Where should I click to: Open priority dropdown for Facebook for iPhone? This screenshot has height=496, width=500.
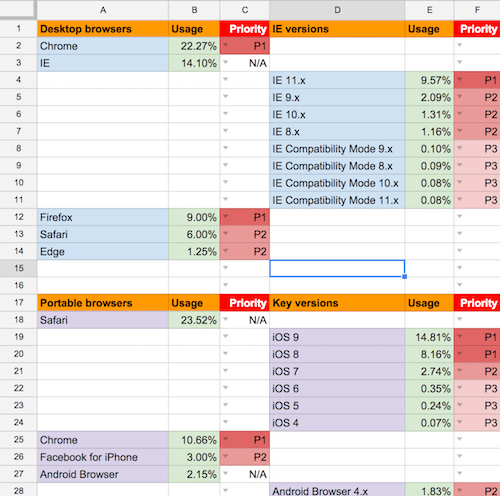point(226,456)
